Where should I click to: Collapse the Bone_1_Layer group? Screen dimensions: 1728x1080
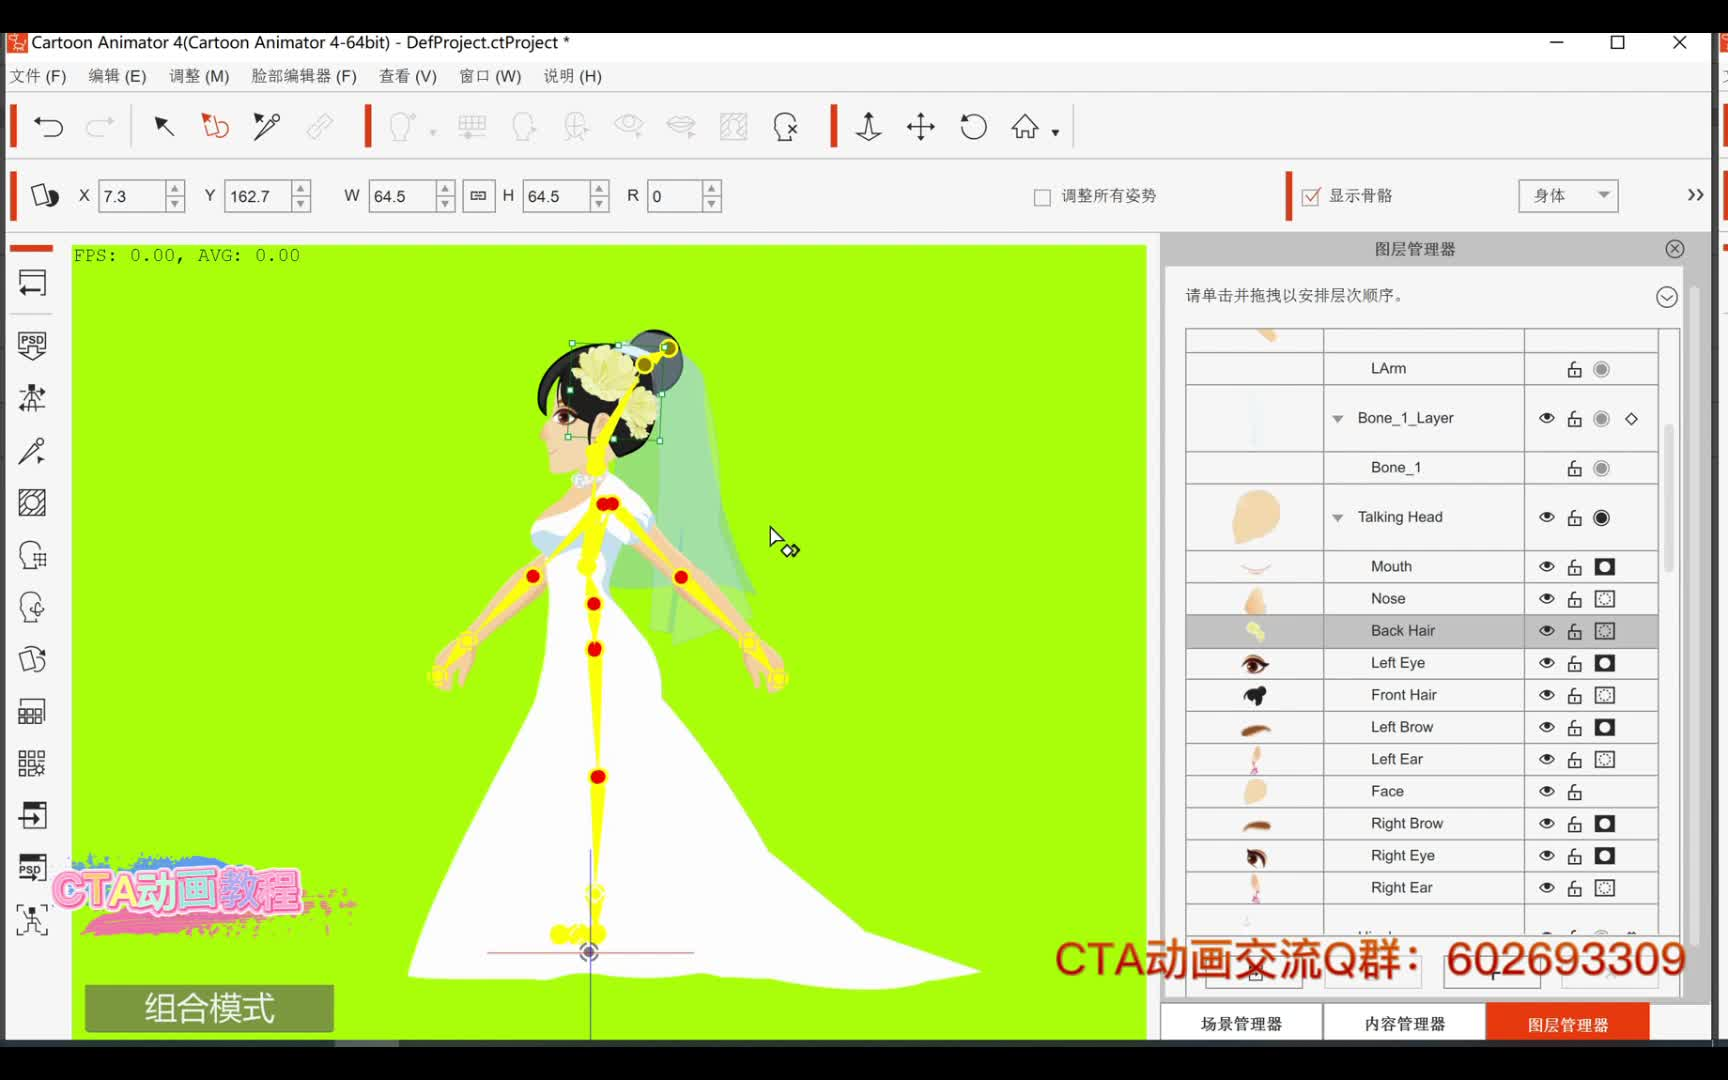coord(1338,418)
